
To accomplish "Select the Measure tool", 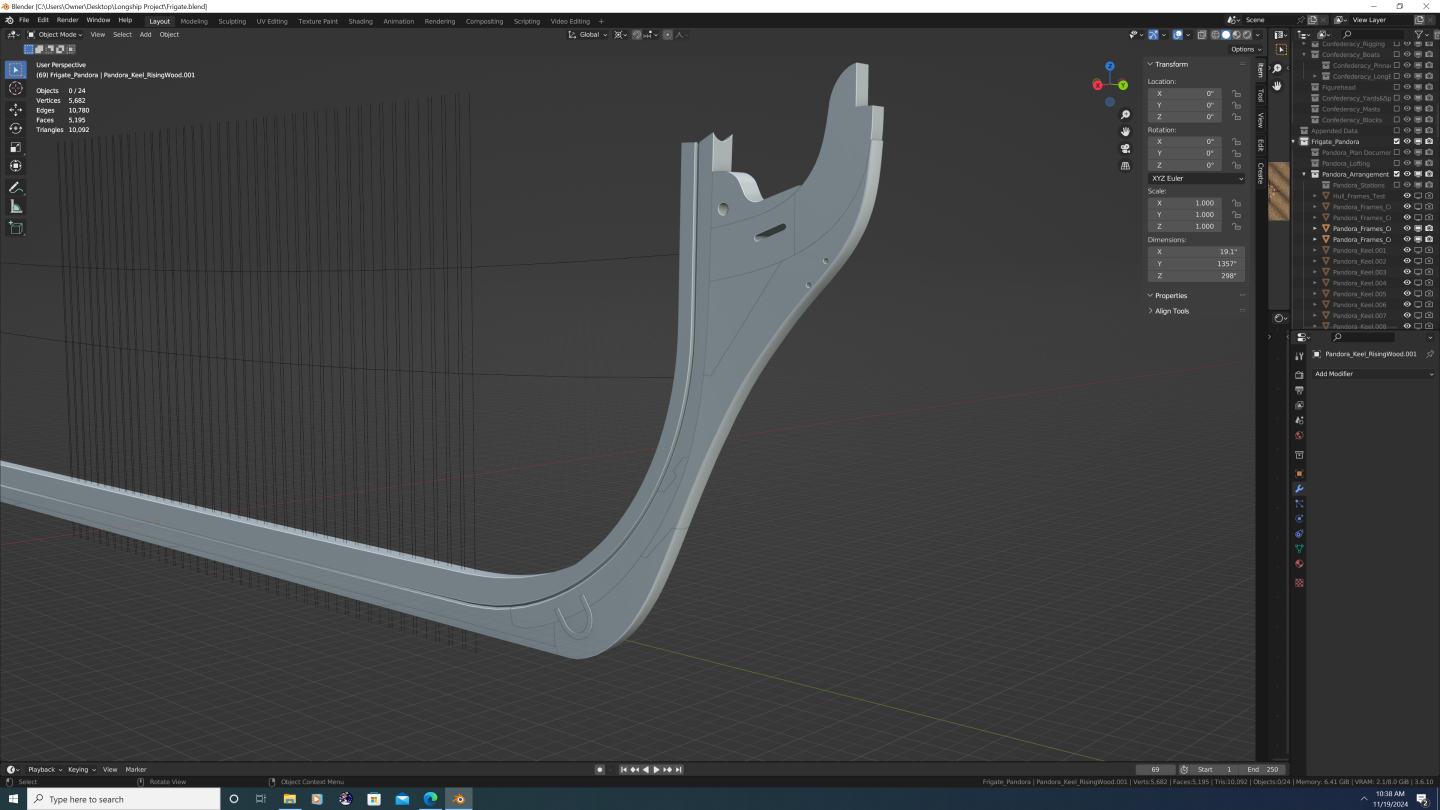I will pos(15,207).
